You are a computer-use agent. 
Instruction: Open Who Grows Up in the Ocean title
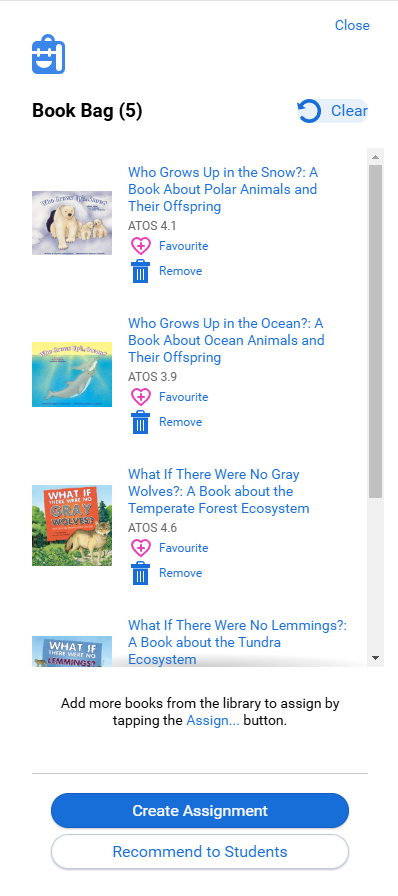tap(226, 340)
